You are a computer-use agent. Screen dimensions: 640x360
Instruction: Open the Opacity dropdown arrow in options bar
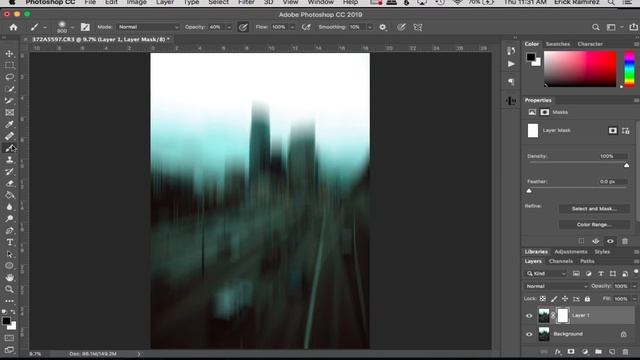click(229, 27)
